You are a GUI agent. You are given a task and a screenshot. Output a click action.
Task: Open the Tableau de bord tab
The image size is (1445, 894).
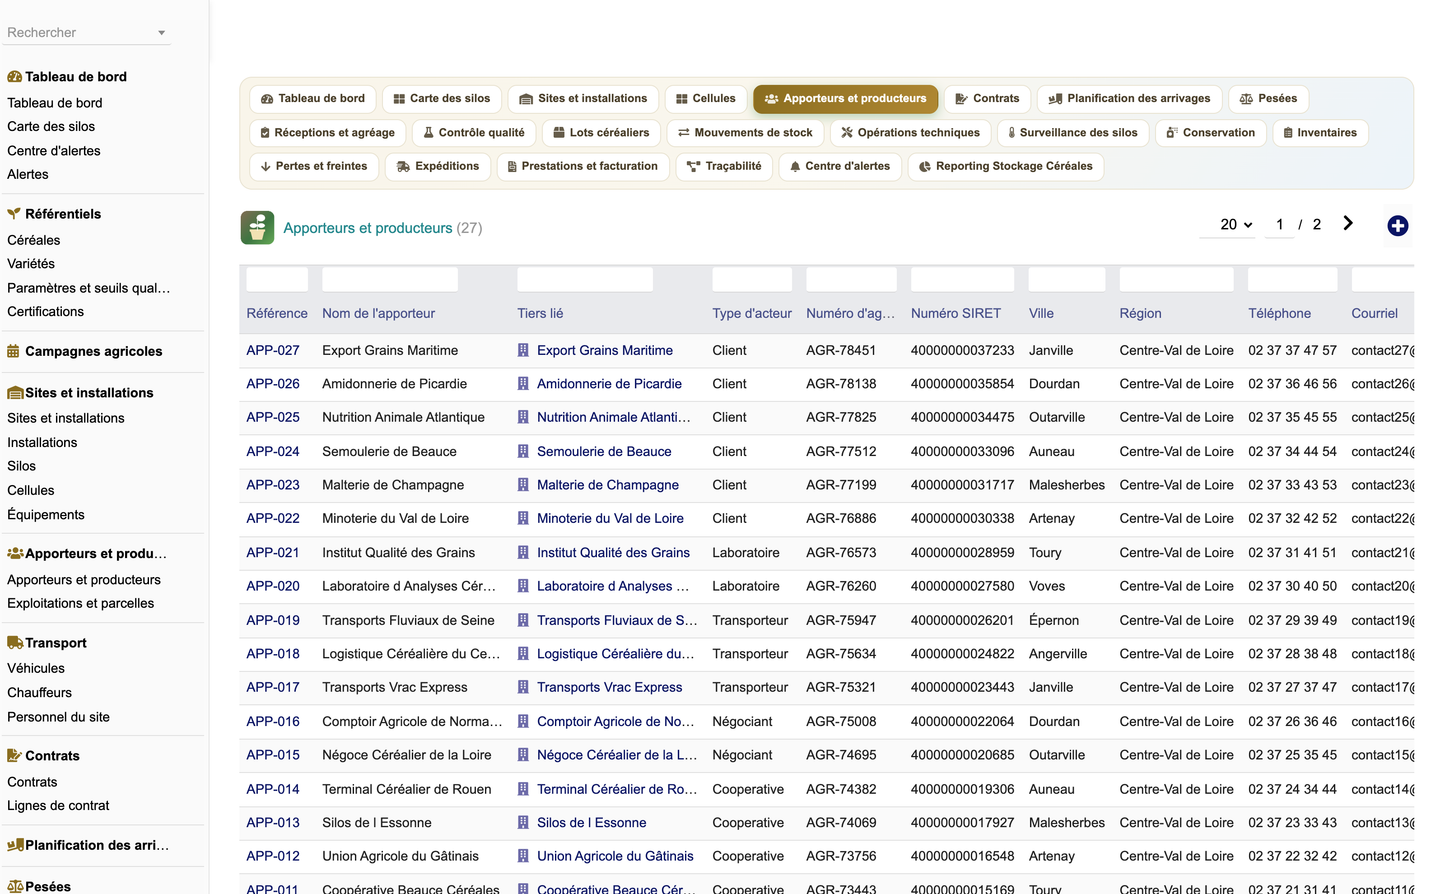coord(313,99)
